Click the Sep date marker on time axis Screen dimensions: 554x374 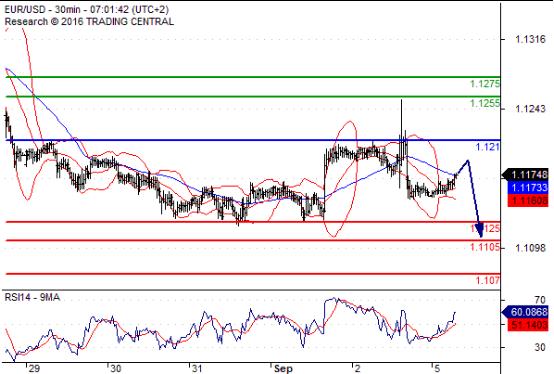click(x=283, y=369)
